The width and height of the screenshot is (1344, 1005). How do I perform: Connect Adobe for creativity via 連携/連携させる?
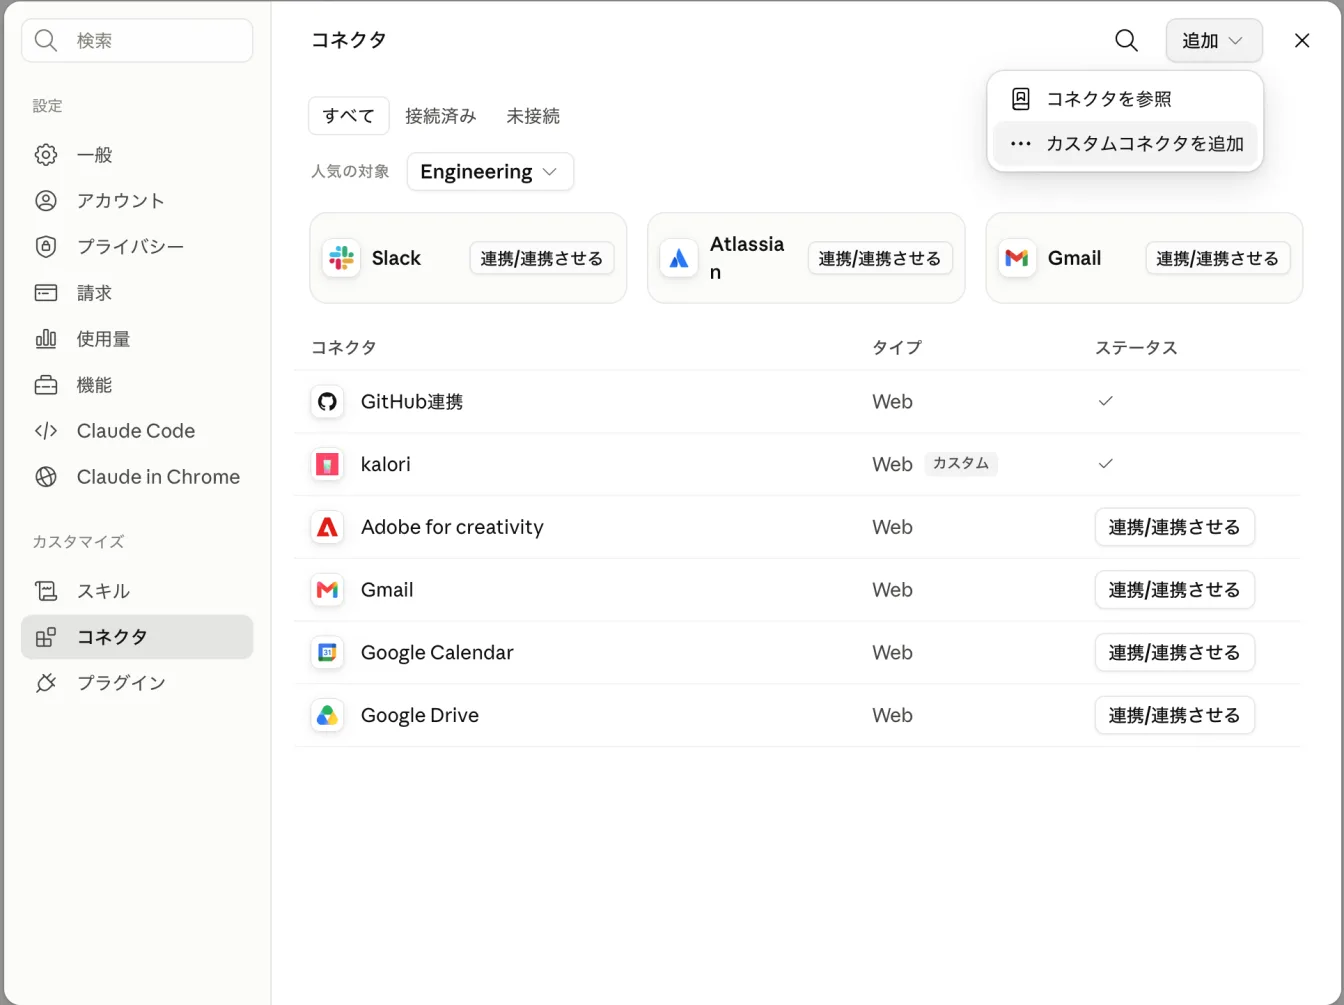(1175, 527)
